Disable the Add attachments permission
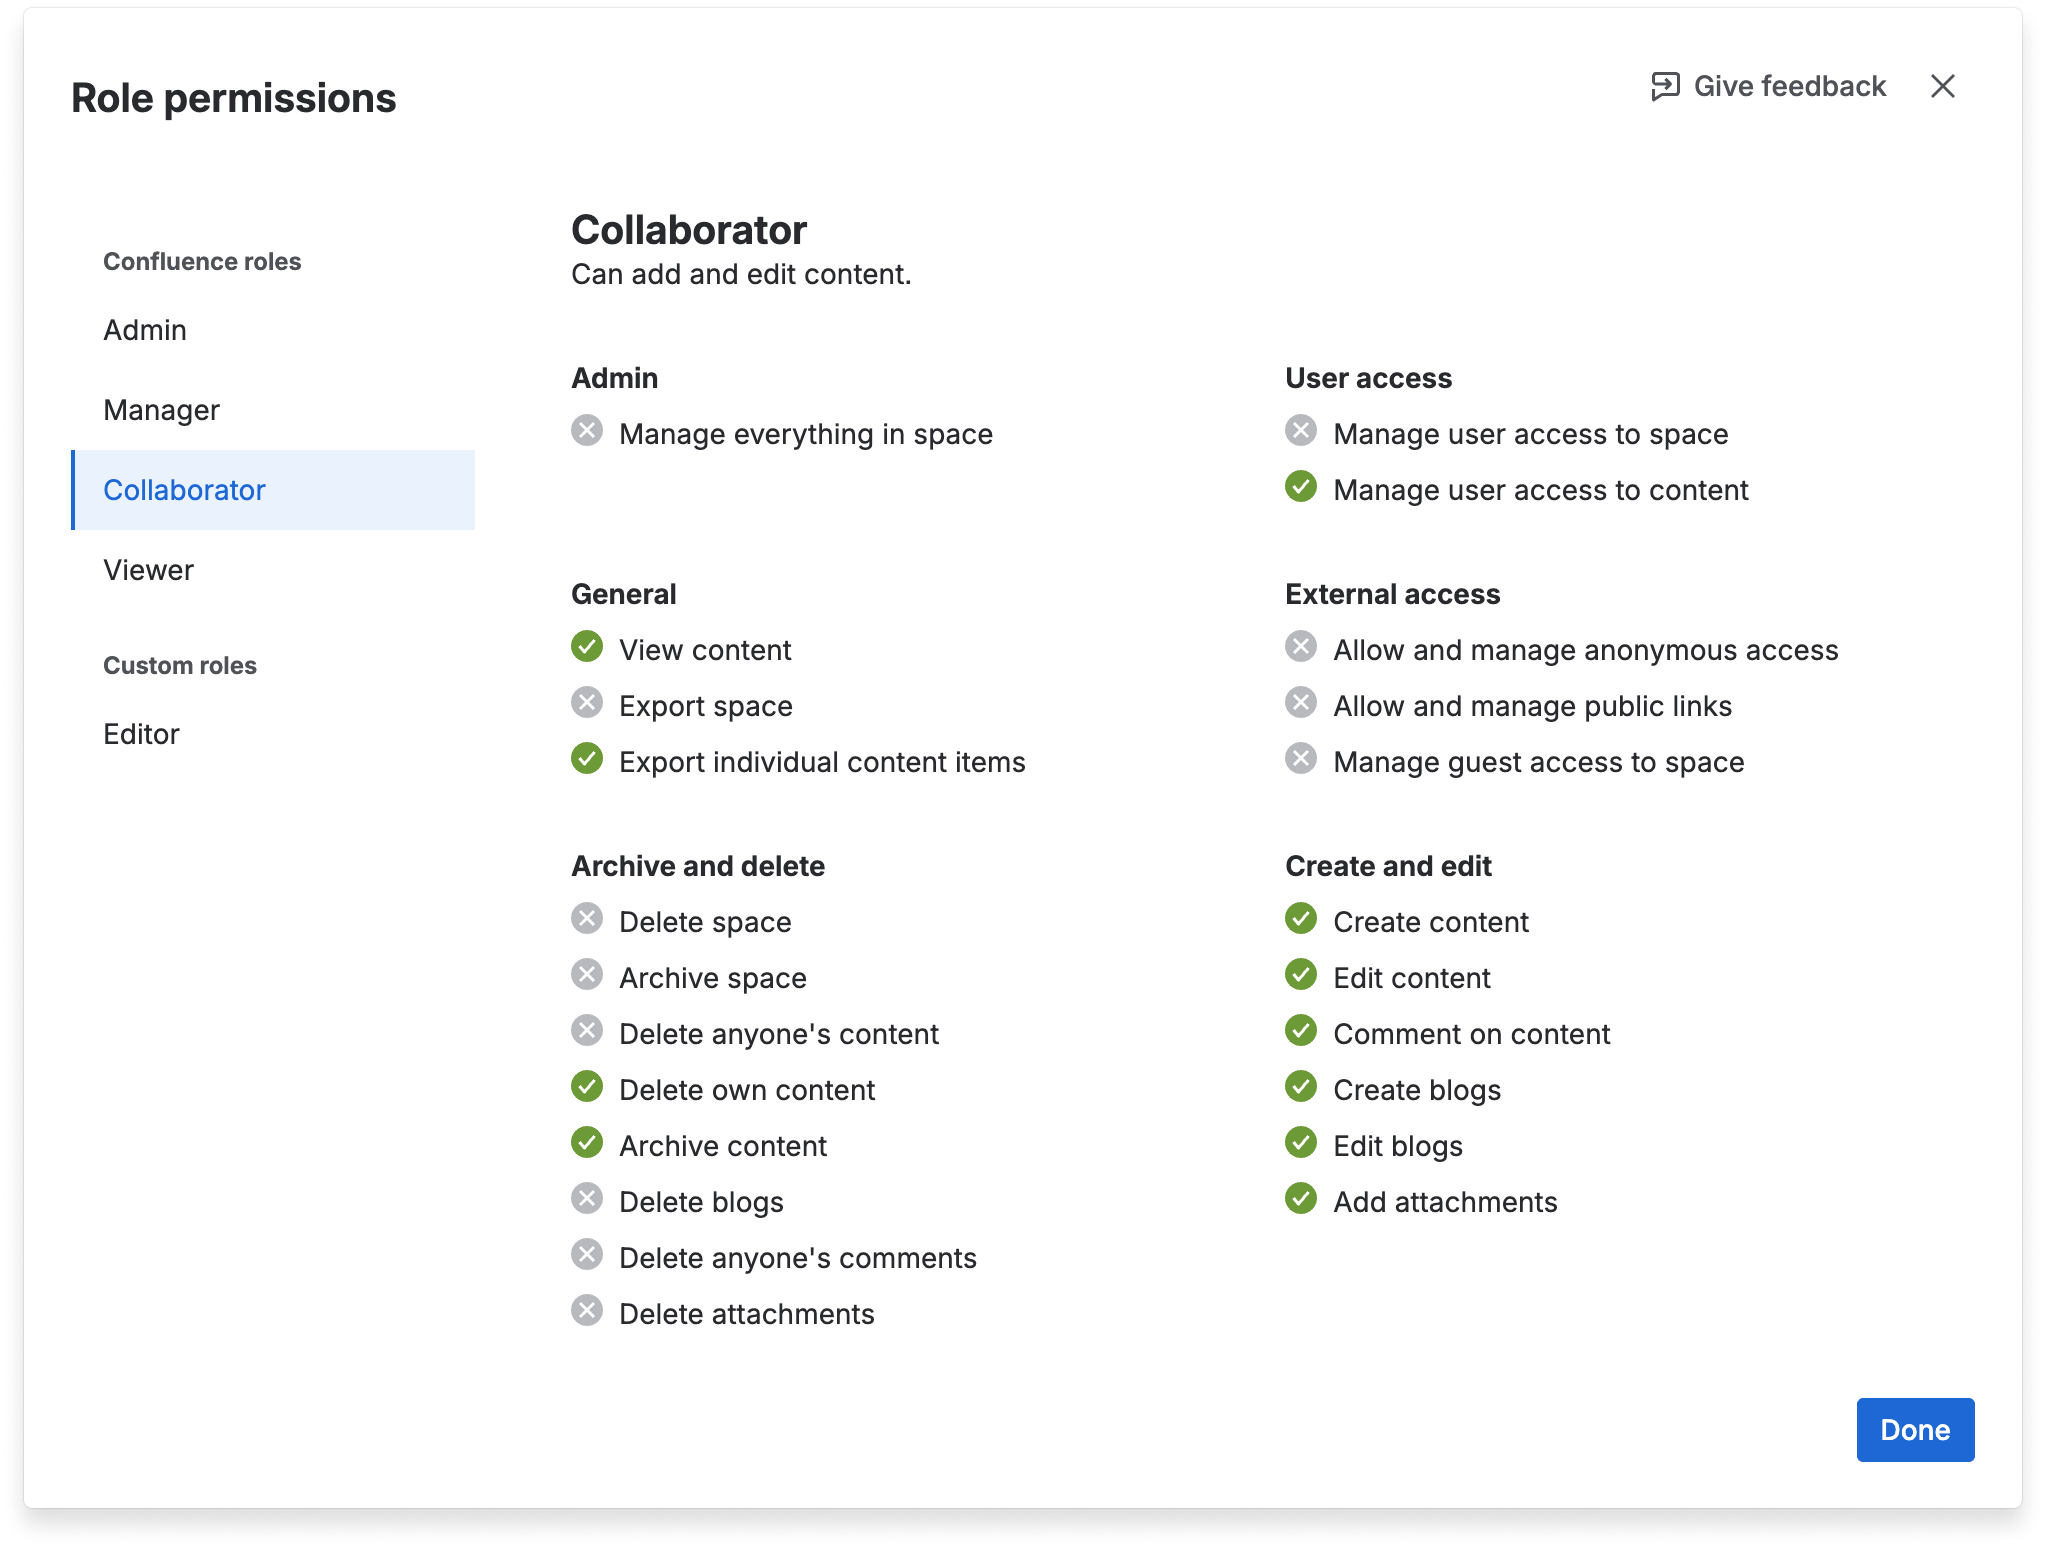The height and width of the screenshot is (1548, 2046). coord(1300,1199)
